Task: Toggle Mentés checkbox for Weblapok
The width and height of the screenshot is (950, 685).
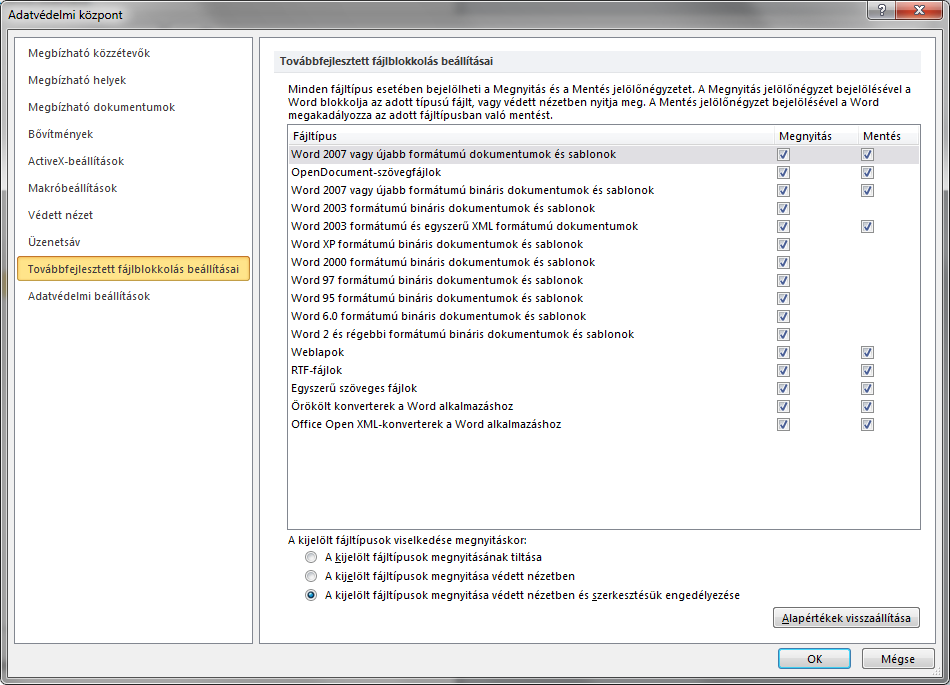Action: click(868, 352)
